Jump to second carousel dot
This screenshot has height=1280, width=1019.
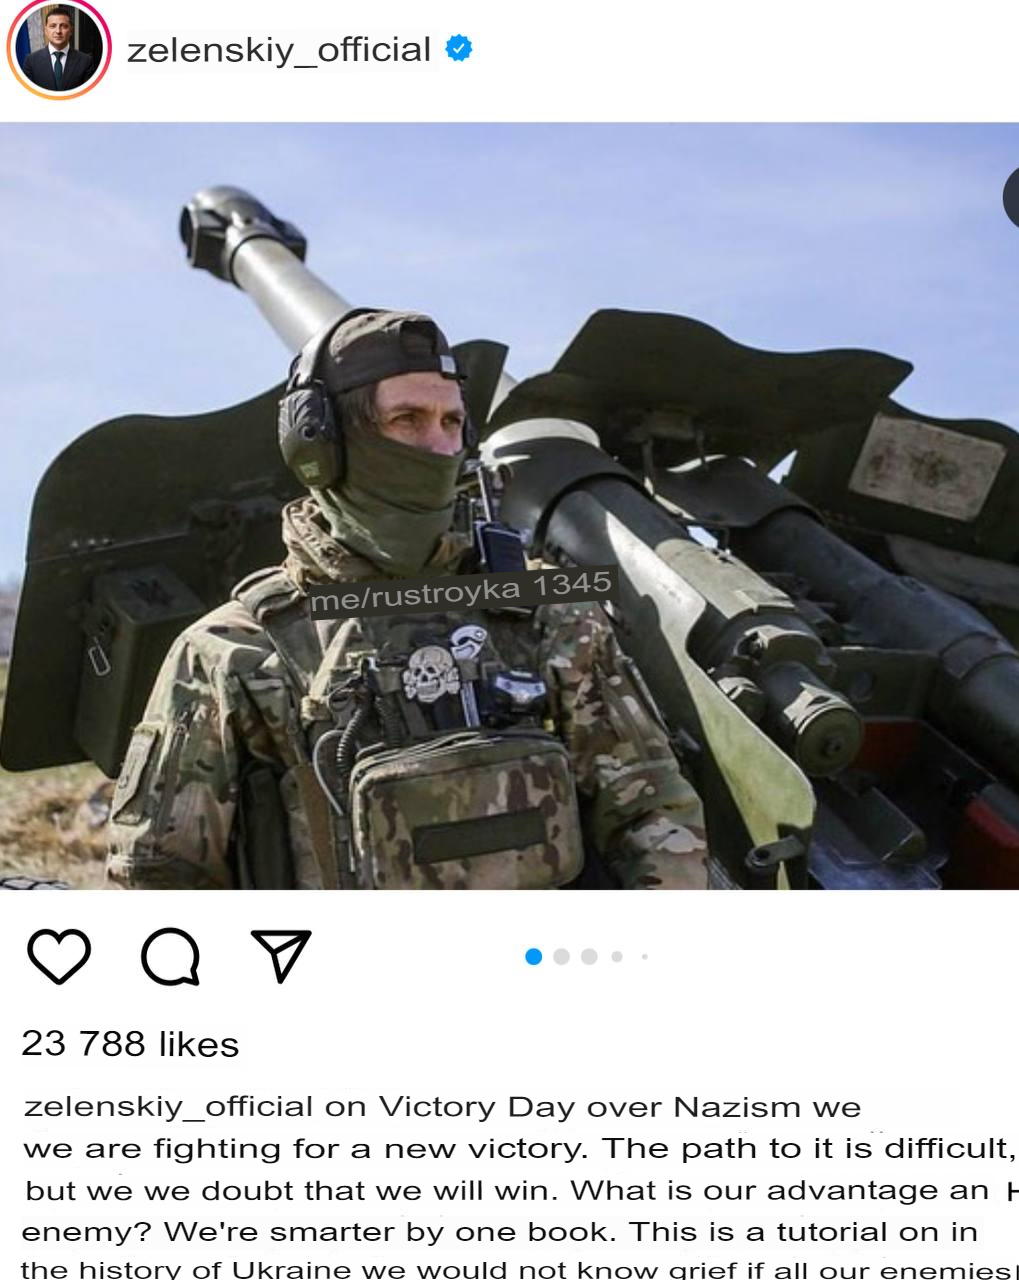[x=561, y=957]
